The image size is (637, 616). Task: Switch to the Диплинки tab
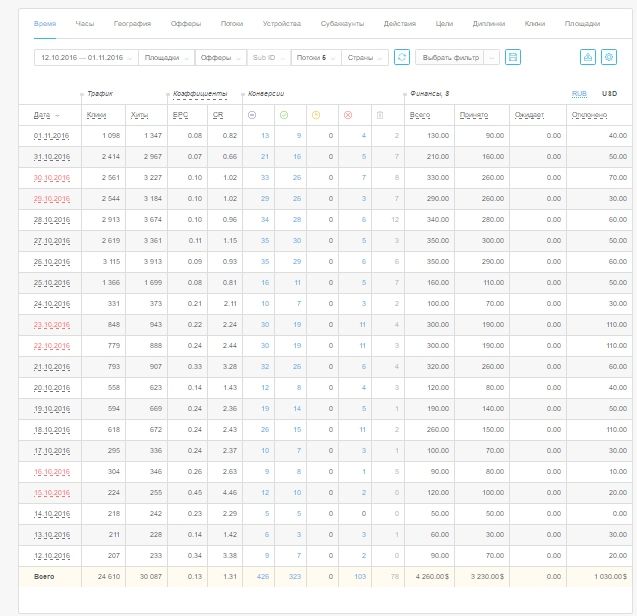coord(489,24)
